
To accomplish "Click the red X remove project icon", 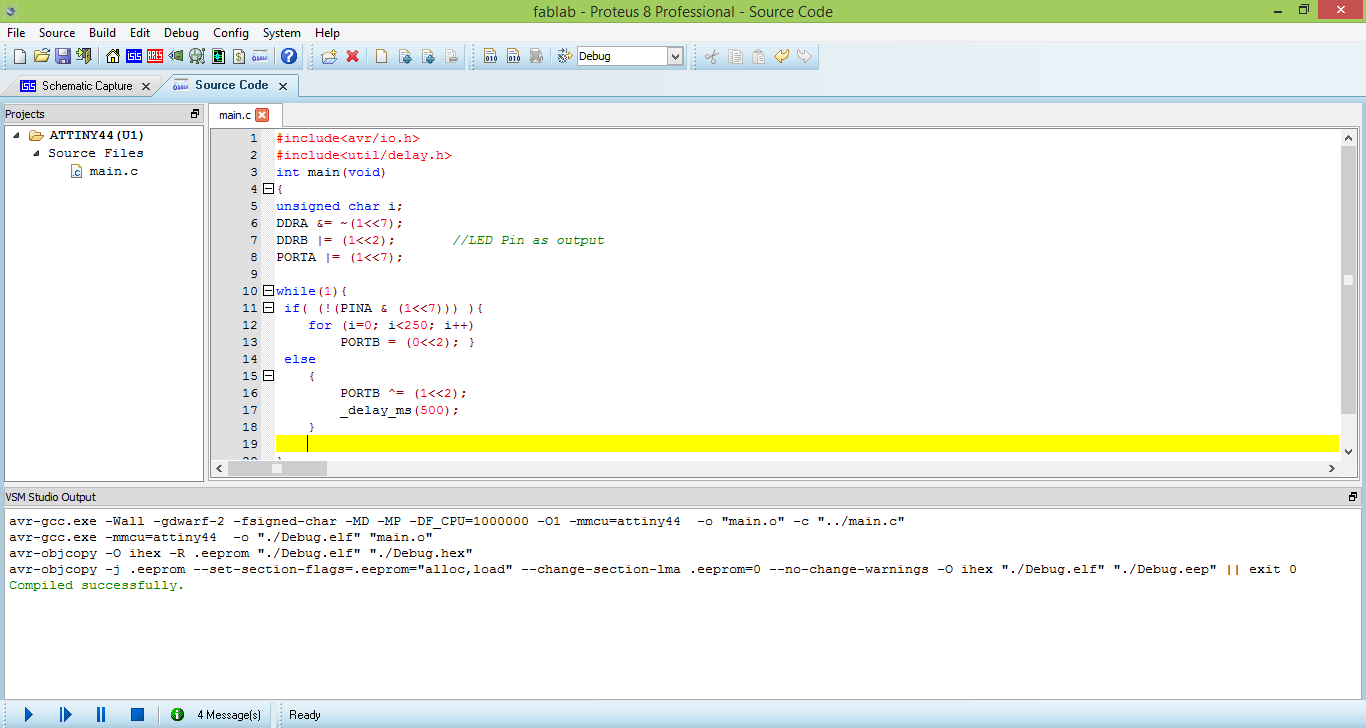I will (x=352, y=56).
